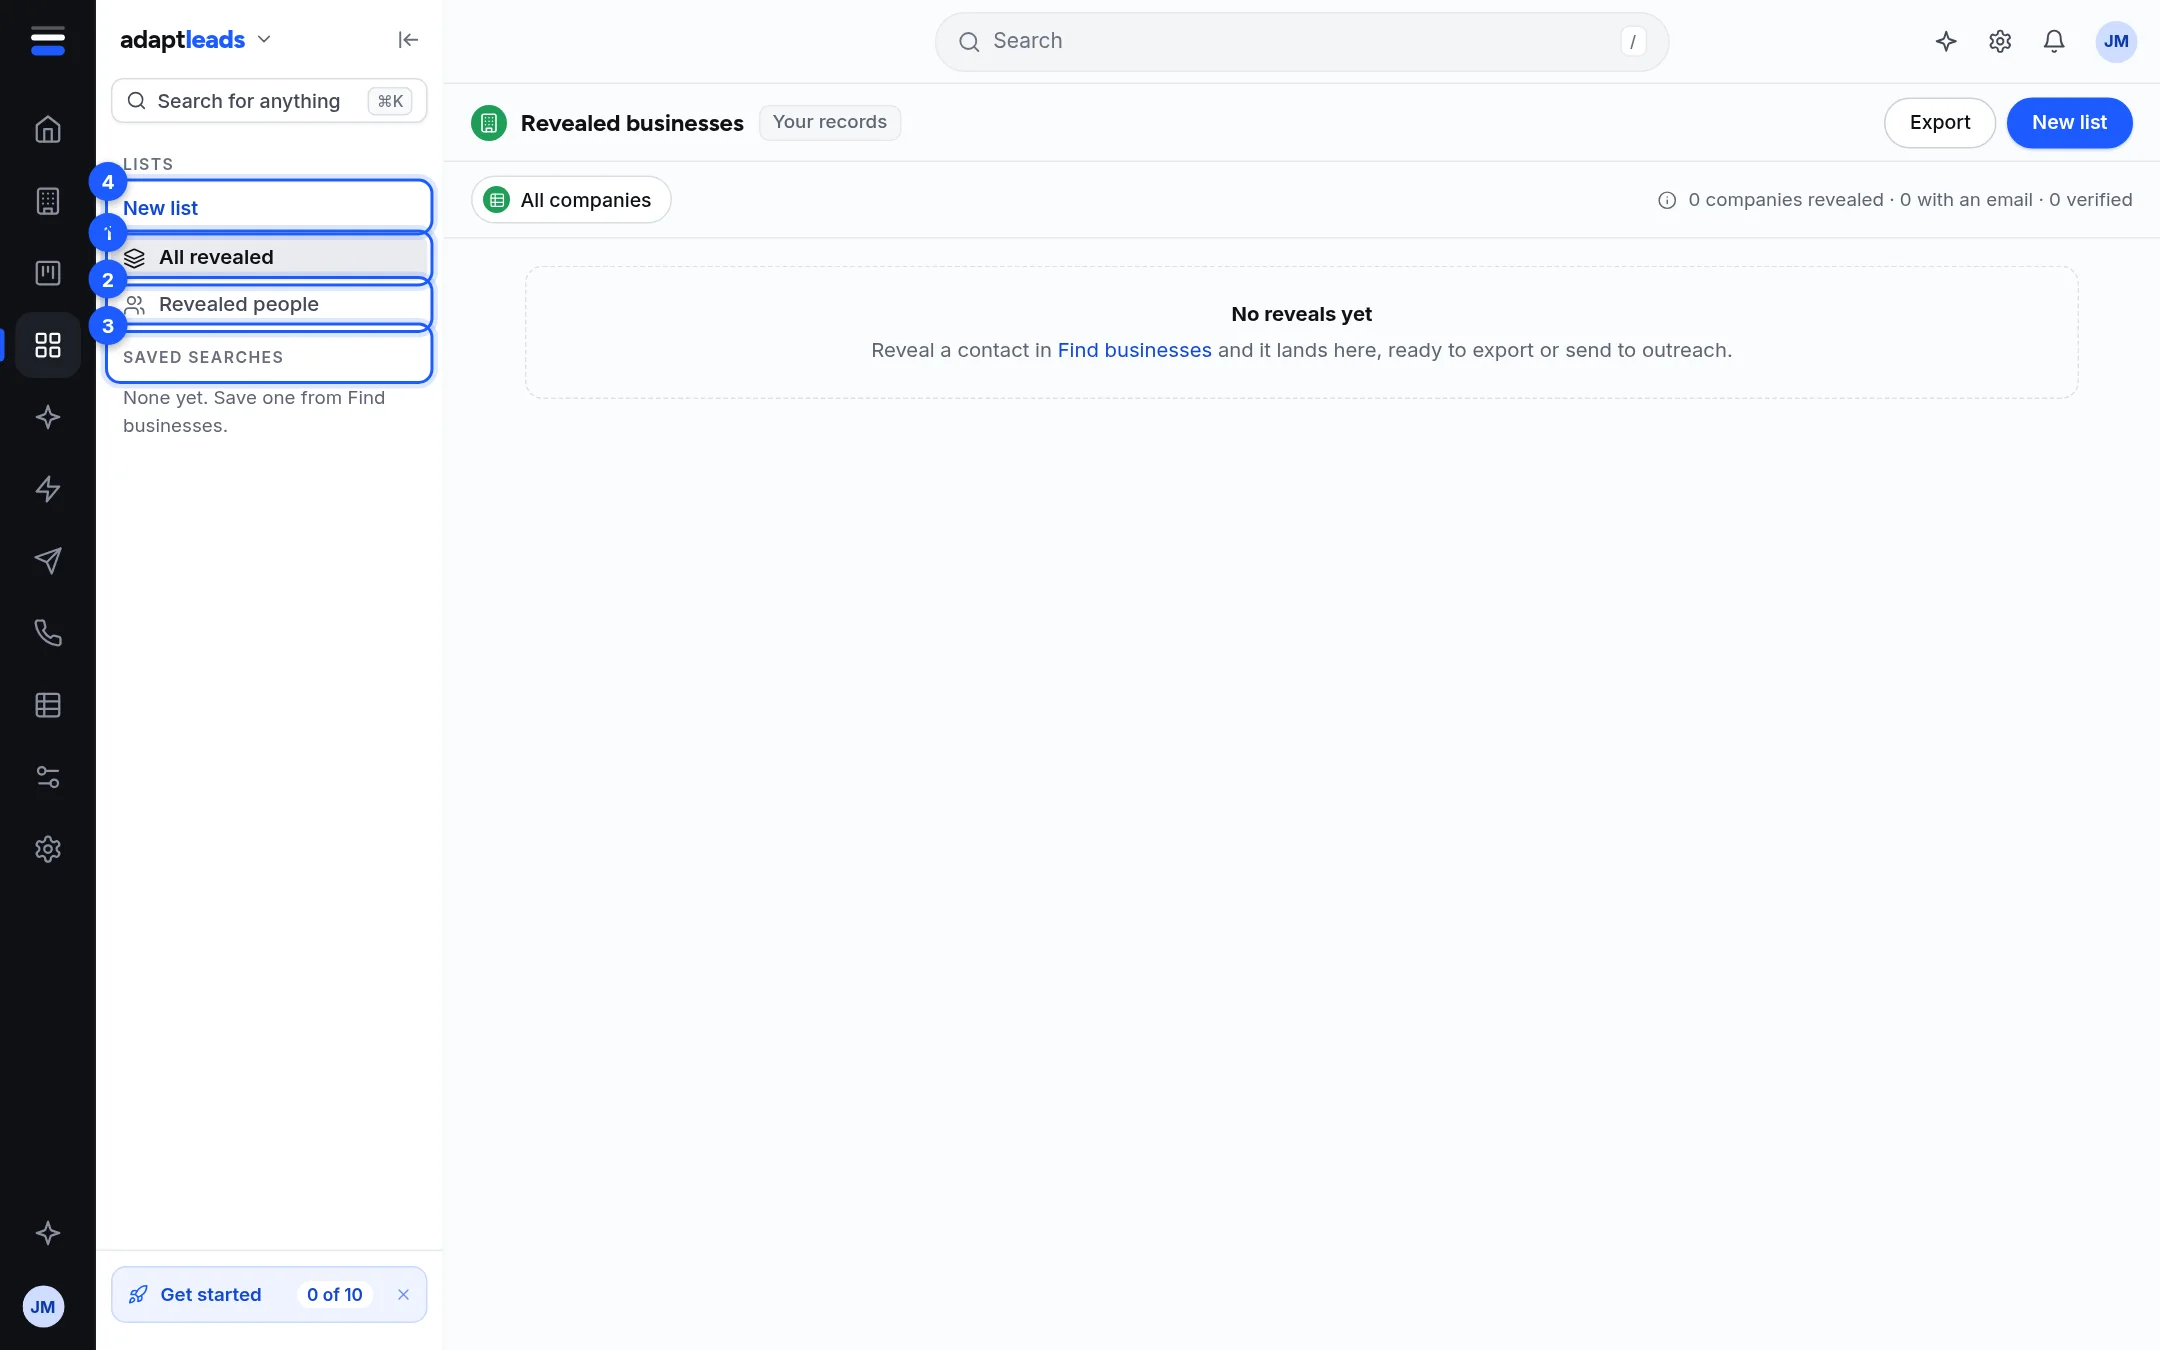Open the lightning bolt icon in left rail
The image size is (2160, 1350).
48,489
